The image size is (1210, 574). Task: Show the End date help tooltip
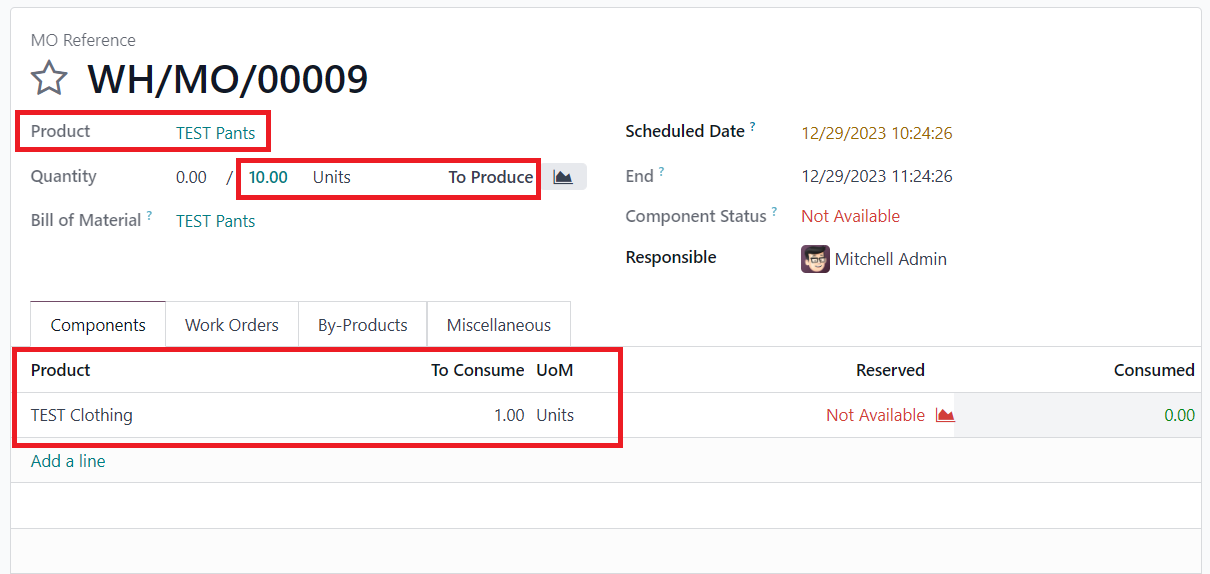(x=661, y=172)
